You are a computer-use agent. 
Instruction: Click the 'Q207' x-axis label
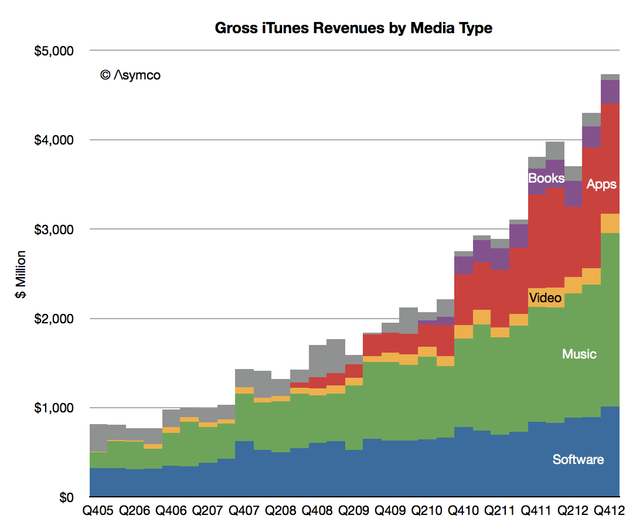[x=207, y=510]
